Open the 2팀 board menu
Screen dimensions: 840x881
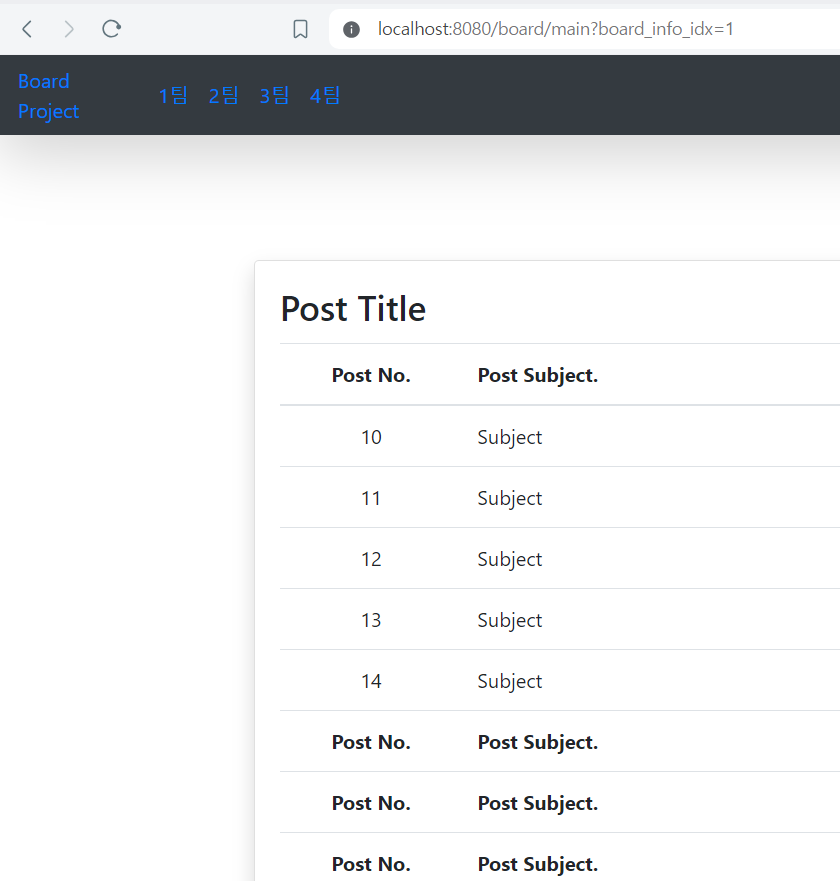pos(224,96)
